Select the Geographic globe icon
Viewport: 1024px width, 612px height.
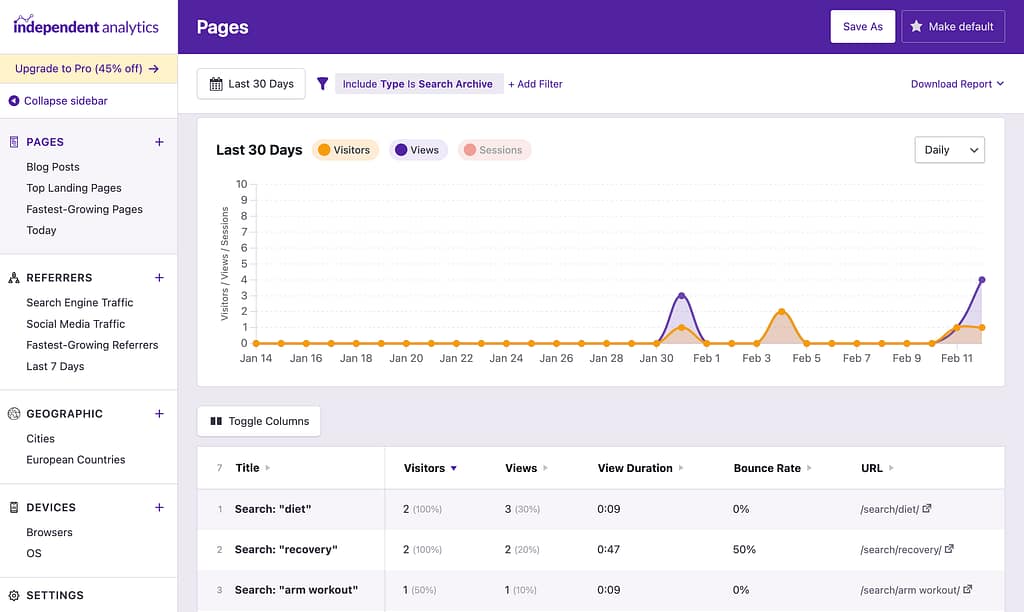12,413
